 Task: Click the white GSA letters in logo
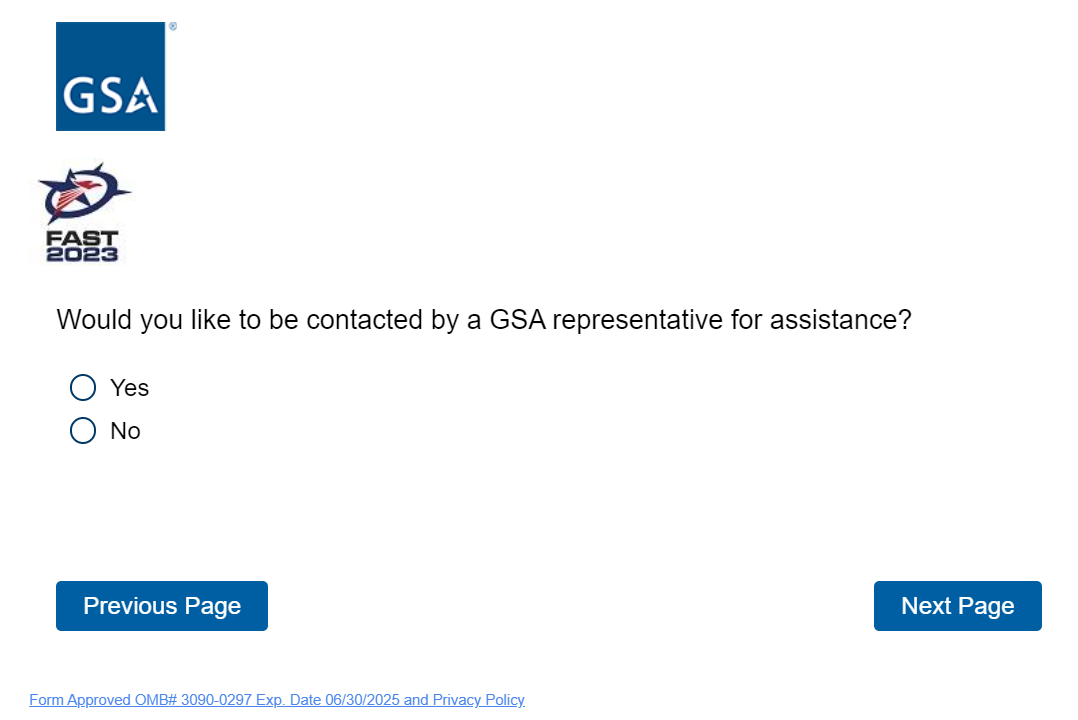tap(110, 96)
